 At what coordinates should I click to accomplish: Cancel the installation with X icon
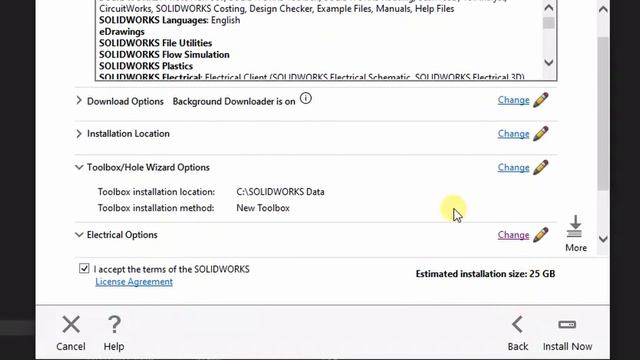click(71, 333)
